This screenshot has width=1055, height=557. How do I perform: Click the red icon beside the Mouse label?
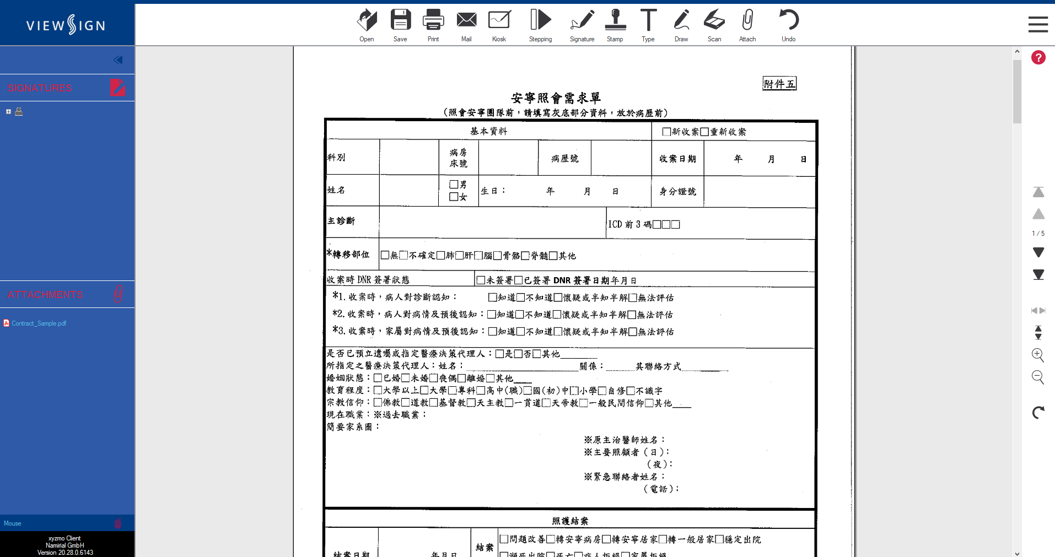pos(118,523)
